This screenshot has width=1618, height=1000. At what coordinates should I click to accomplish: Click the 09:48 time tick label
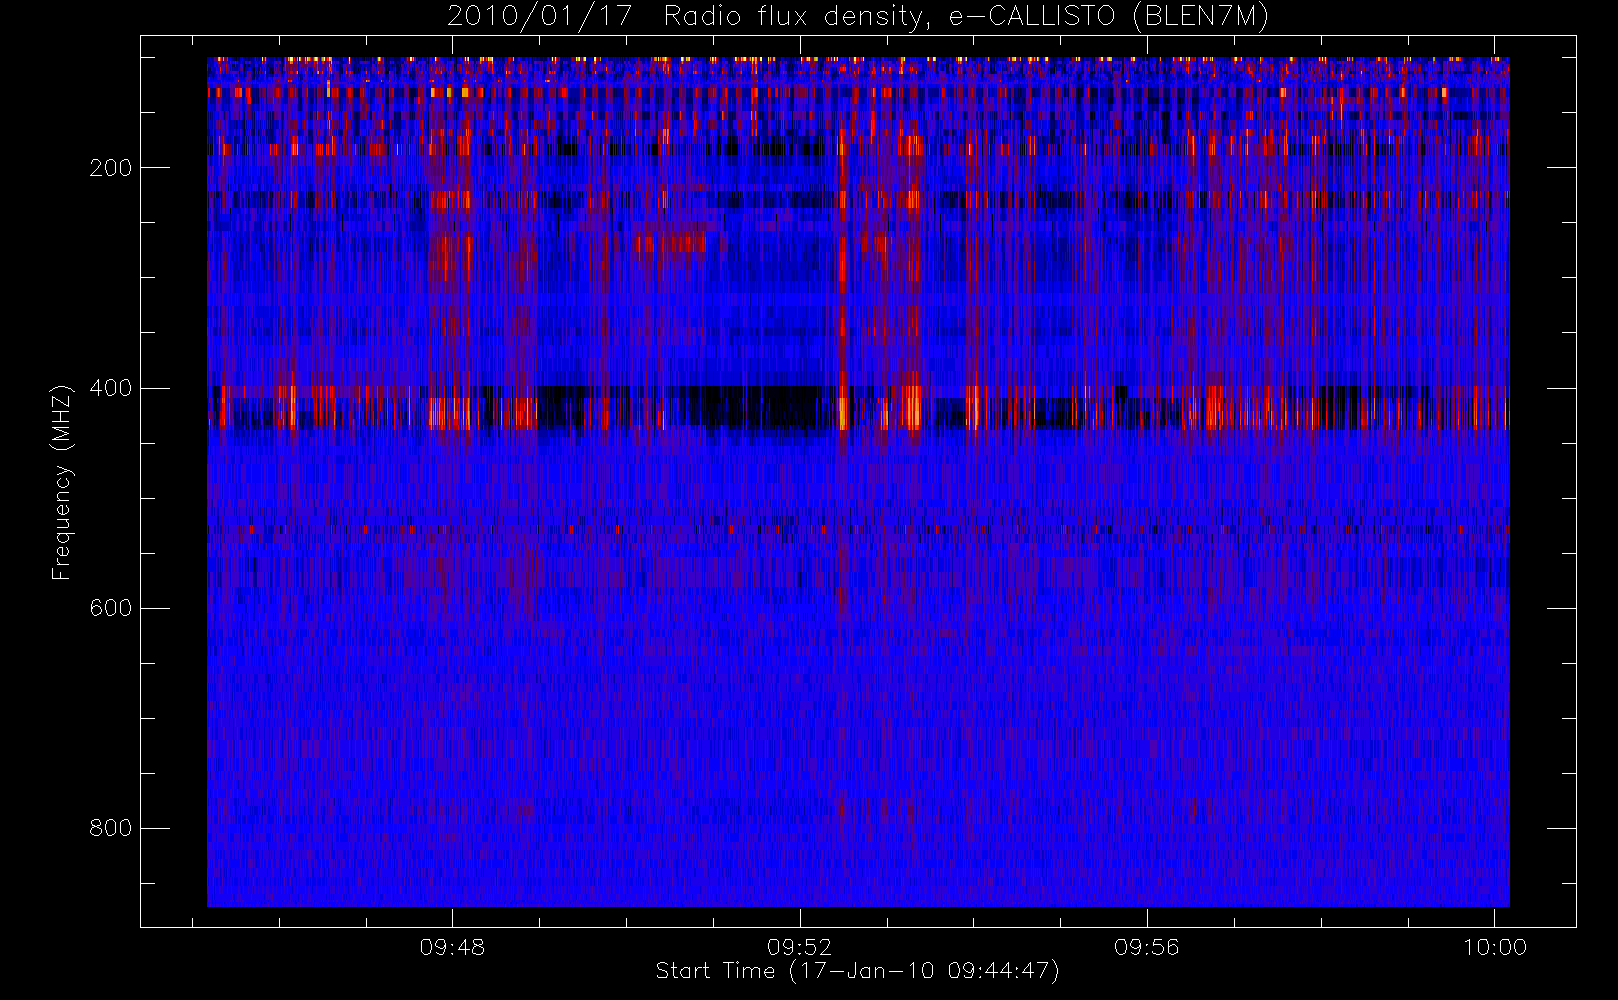coord(452,947)
